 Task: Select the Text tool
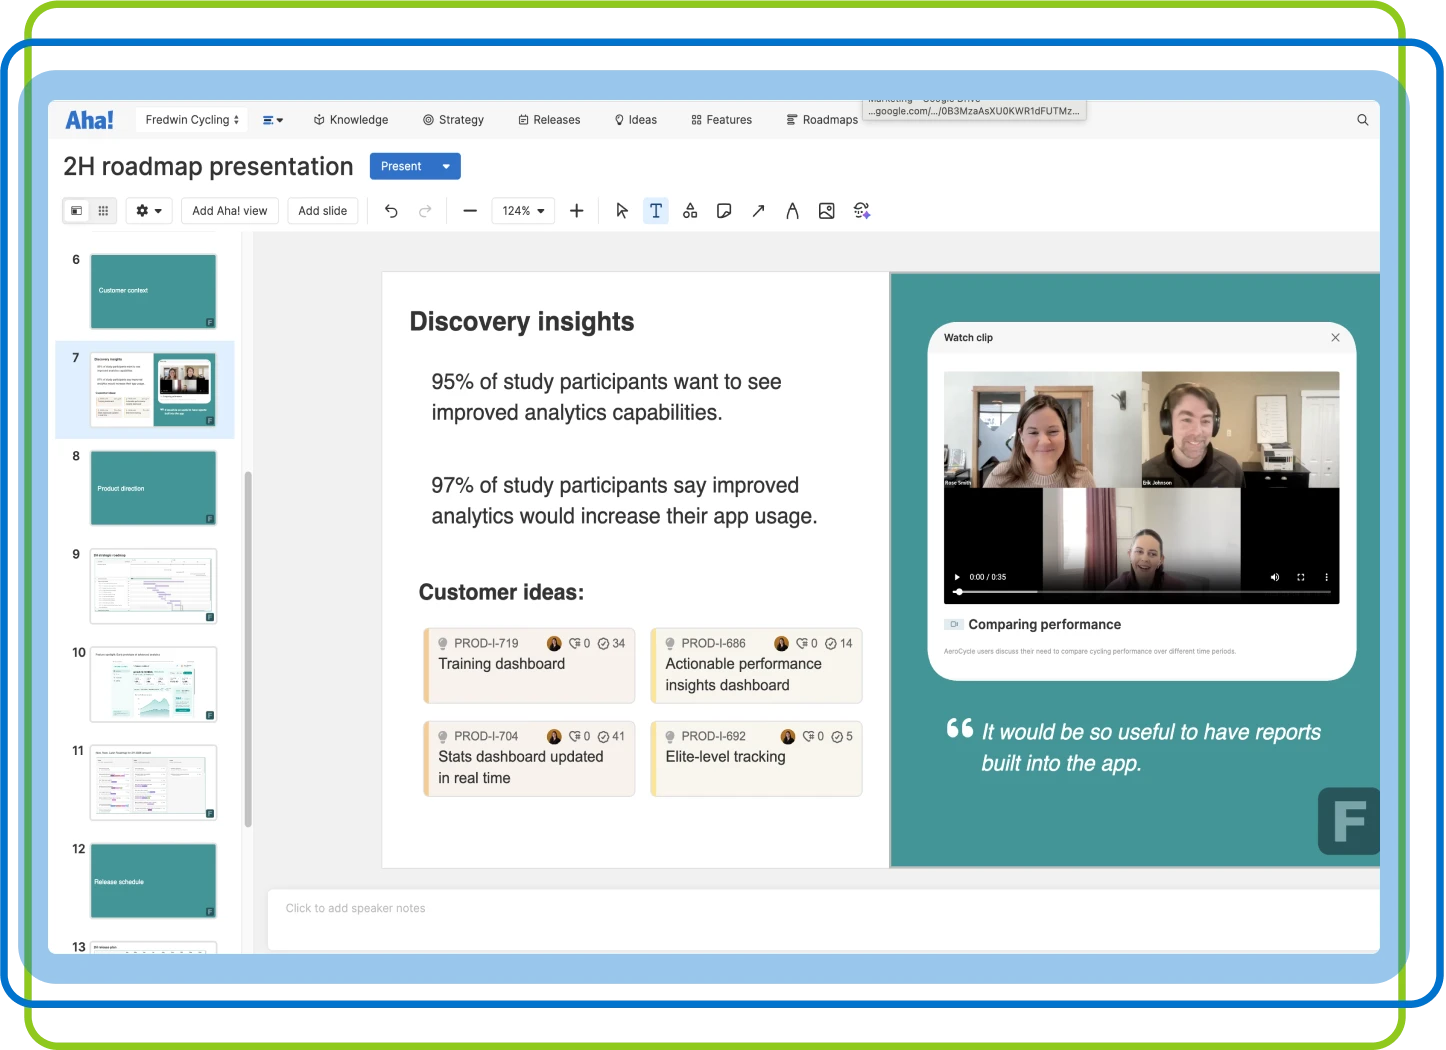[x=656, y=211]
